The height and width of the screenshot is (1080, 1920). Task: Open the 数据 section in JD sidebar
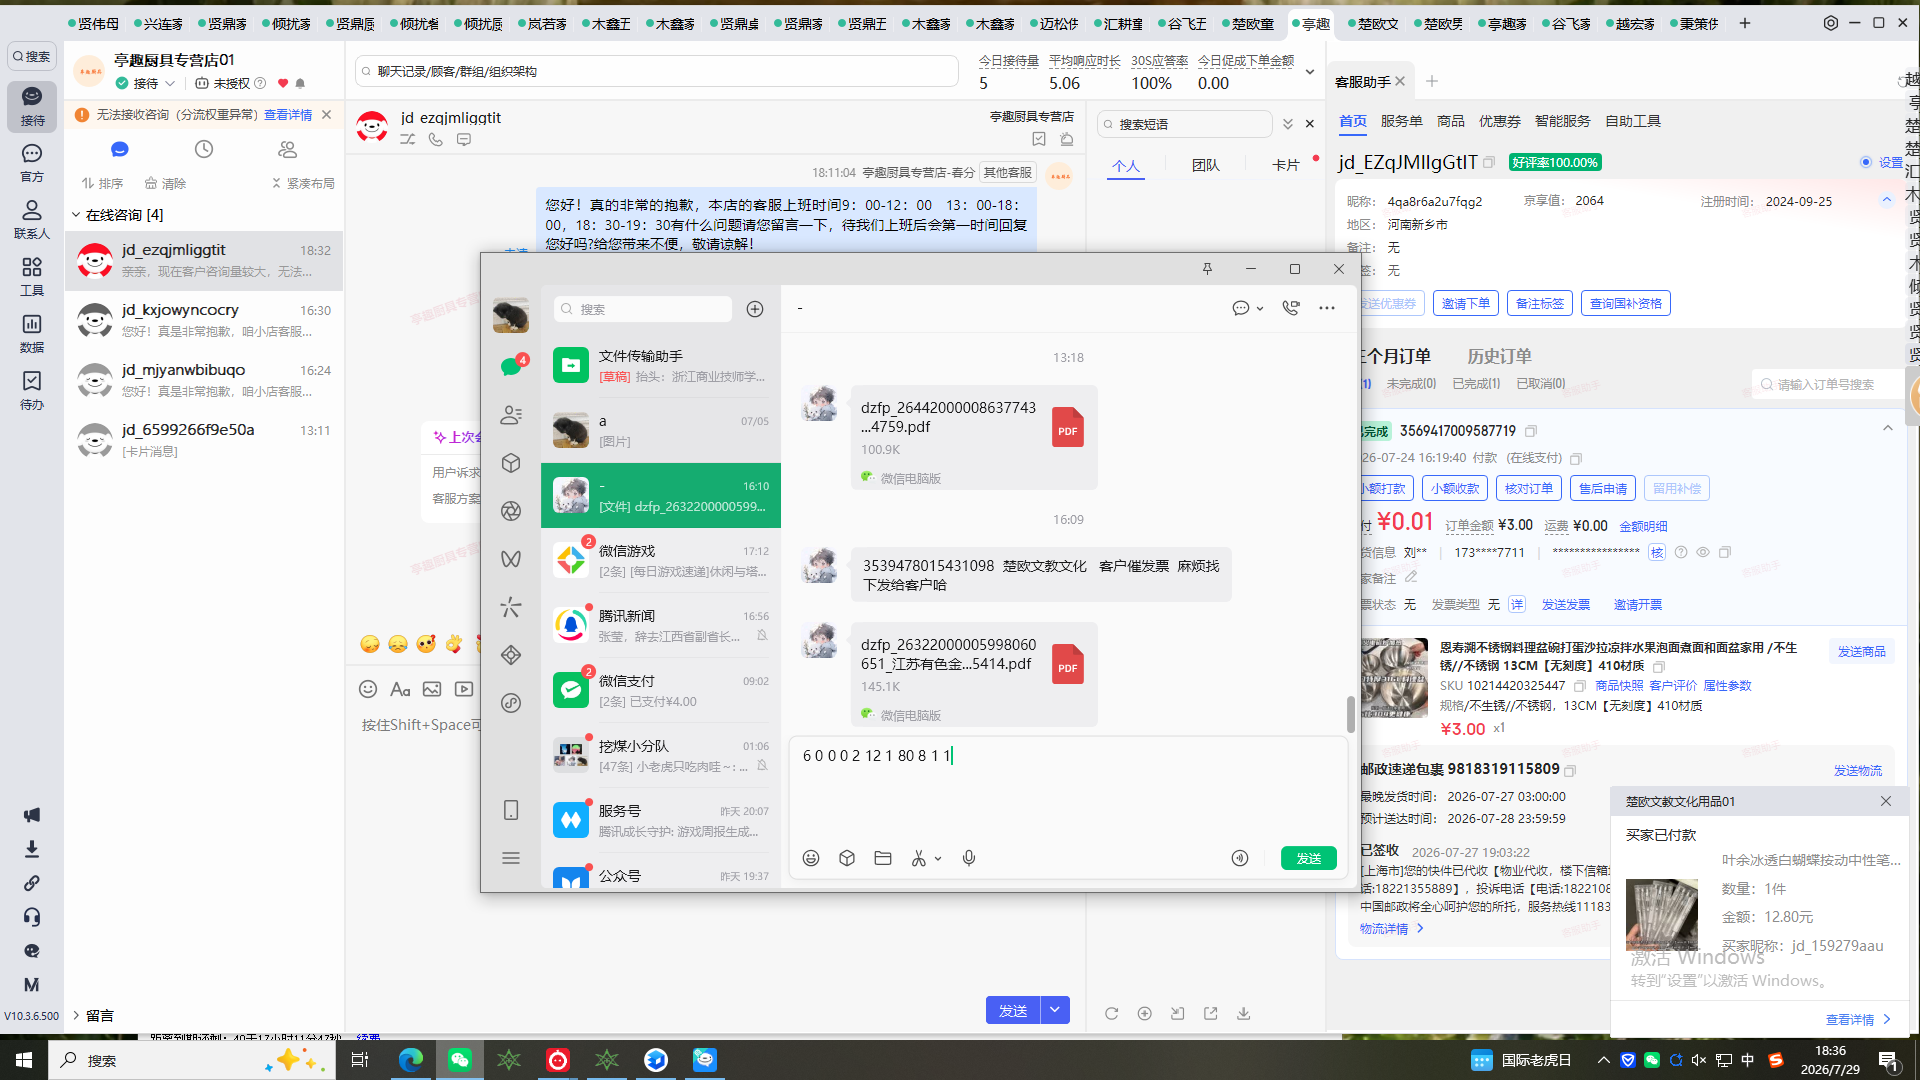click(32, 333)
